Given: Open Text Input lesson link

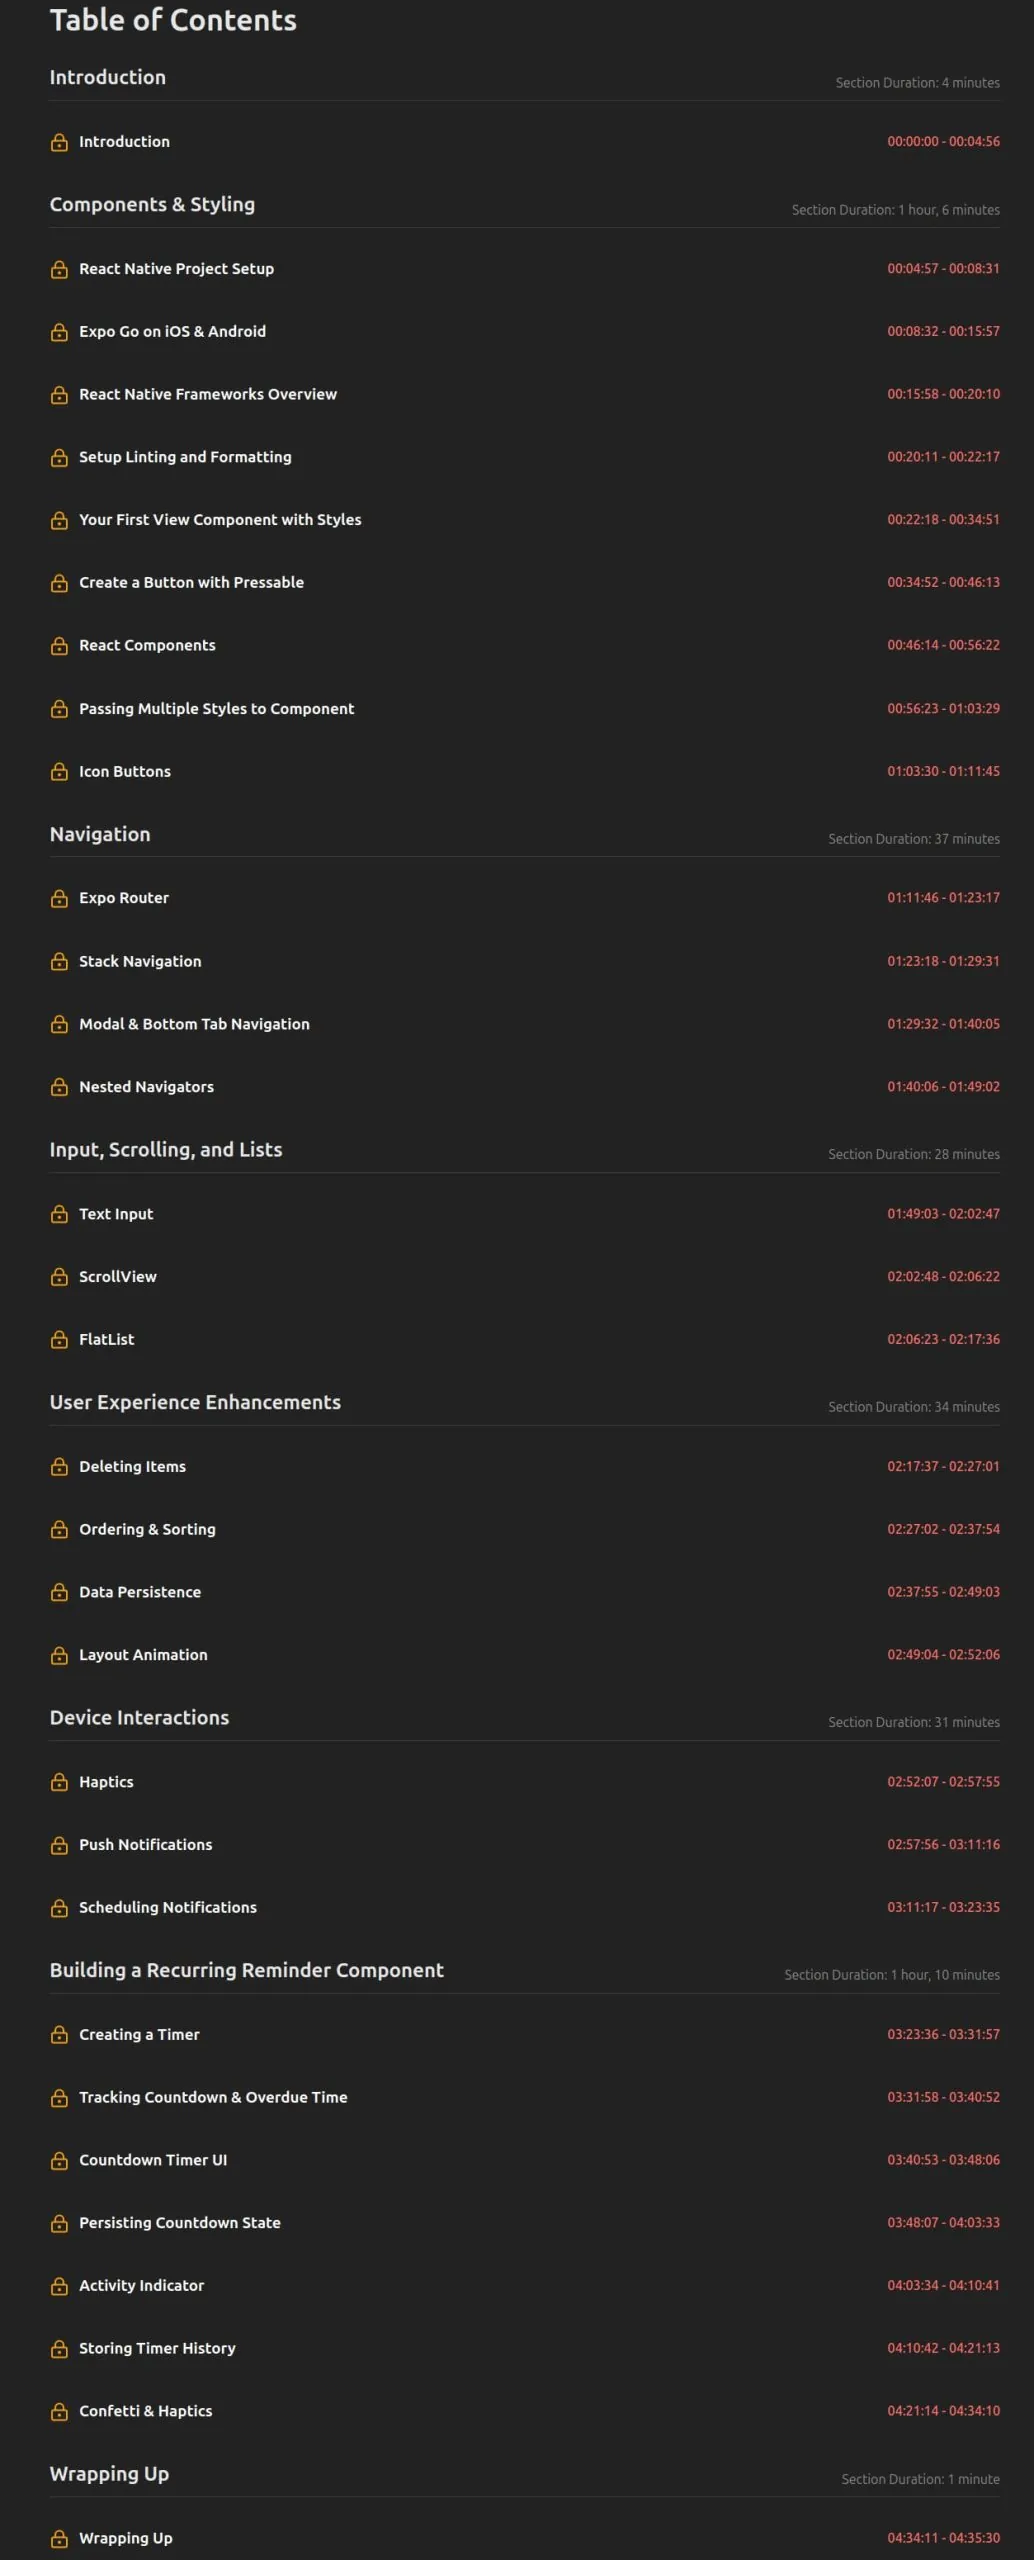Looking at the screenshot, I should [x=116, y=1214].
